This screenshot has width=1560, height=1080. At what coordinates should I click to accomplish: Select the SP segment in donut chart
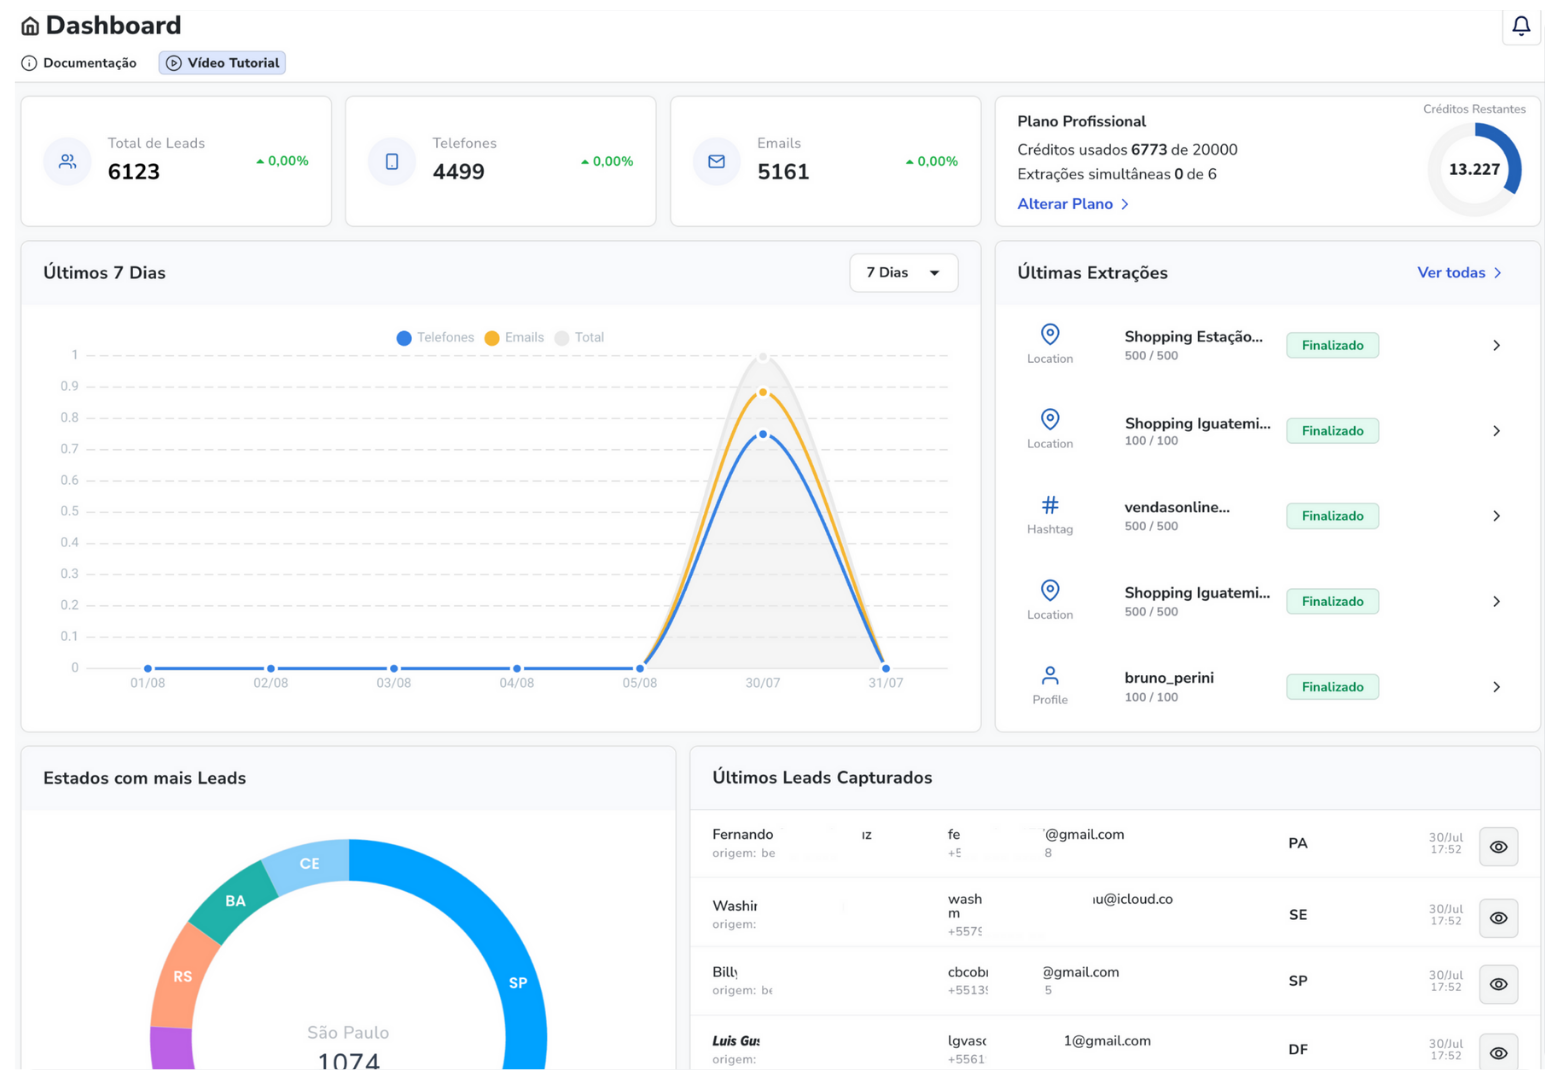pos(518,982)
